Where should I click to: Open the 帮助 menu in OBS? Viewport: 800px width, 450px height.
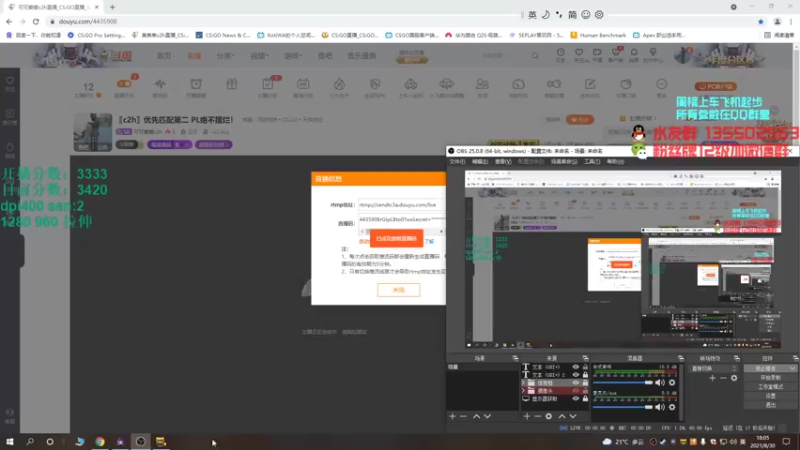(615, 162)
